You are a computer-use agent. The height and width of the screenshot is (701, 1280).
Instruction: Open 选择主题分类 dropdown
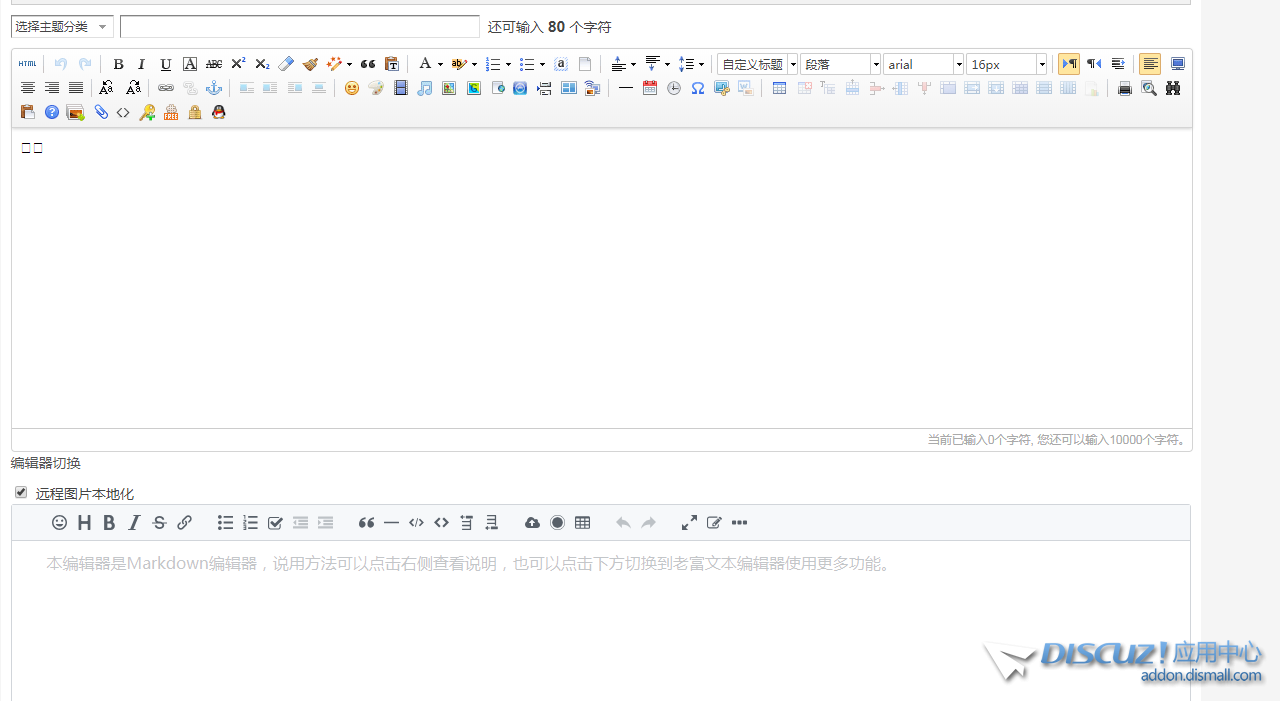[x=62, y=27]
